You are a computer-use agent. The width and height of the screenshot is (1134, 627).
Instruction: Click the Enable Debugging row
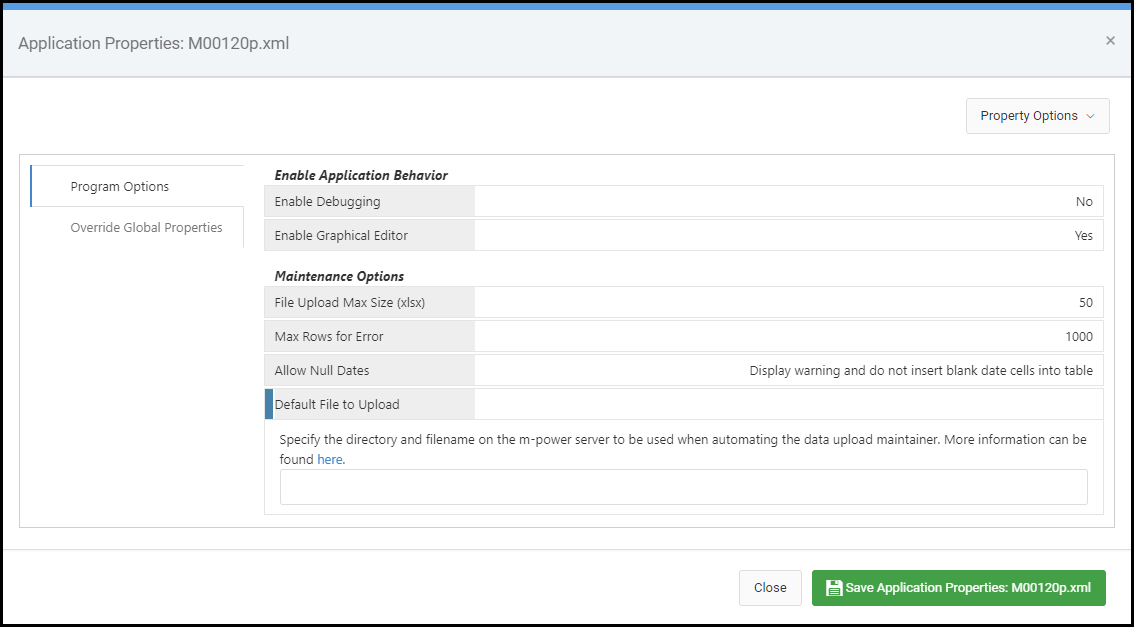tap(683, 202)
